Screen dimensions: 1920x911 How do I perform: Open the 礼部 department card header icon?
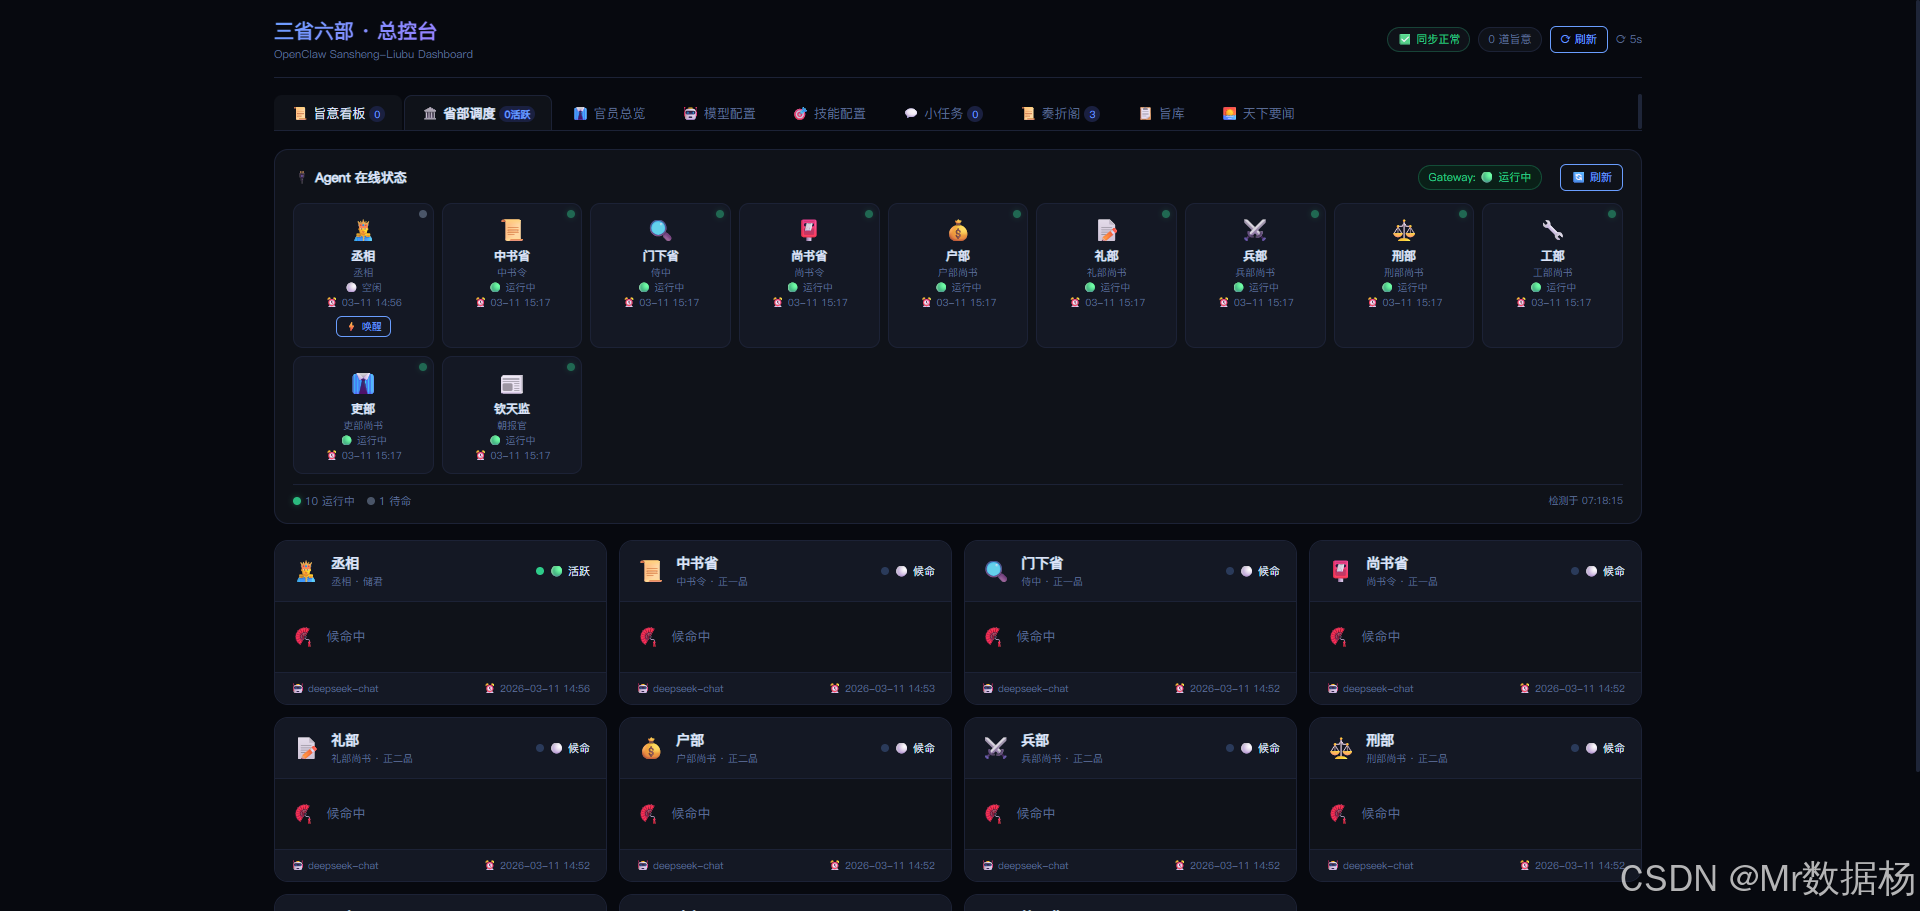coord(306,748)
